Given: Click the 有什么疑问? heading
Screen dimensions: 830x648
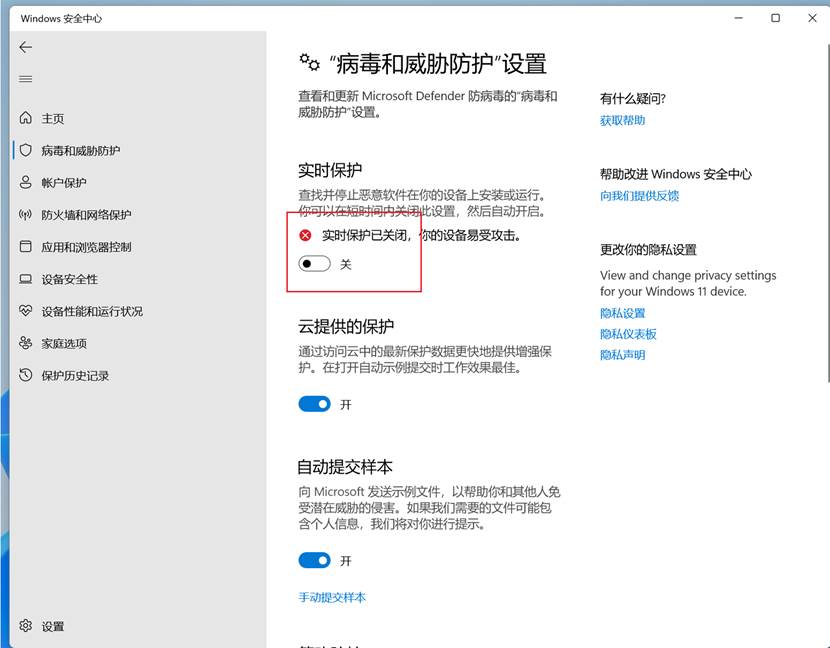Looking at the screenshot, I should (x=633, y=98).
